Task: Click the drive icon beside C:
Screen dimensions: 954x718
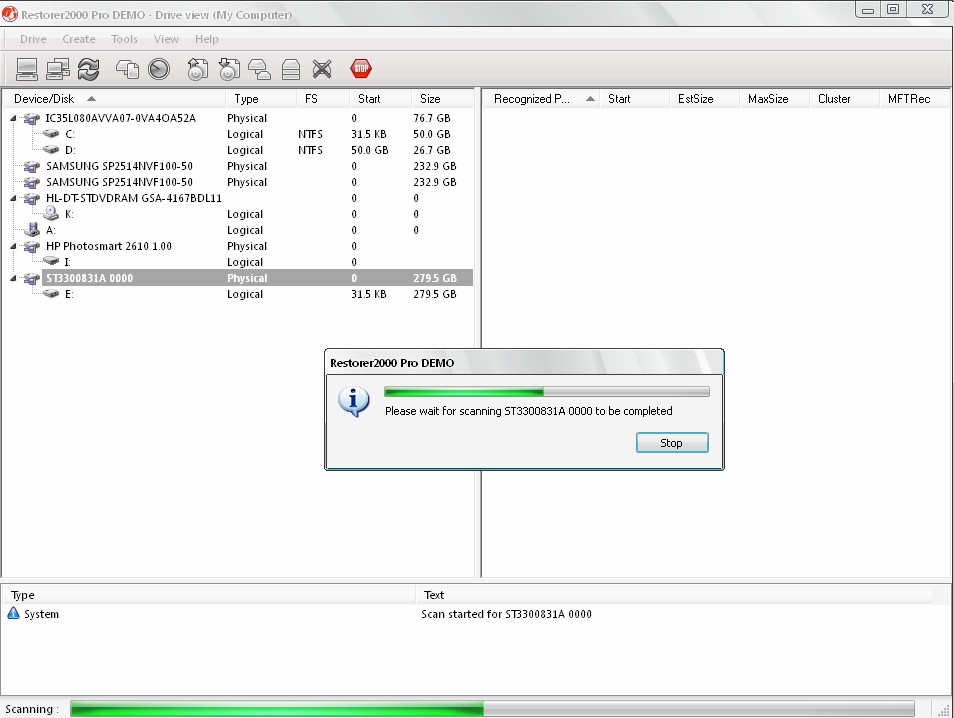Action: pyautogui.click(x=51, y=134)
